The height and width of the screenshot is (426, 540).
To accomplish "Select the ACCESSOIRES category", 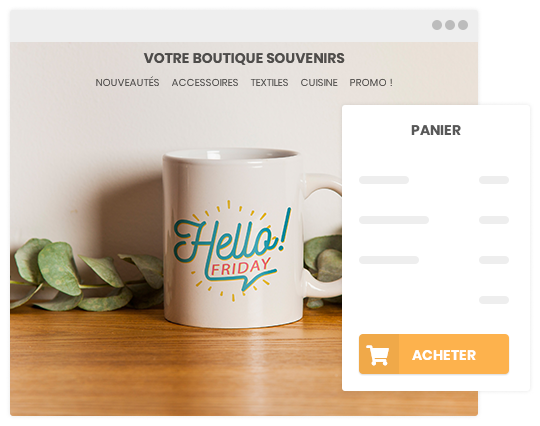I will (x=205, y=83).
